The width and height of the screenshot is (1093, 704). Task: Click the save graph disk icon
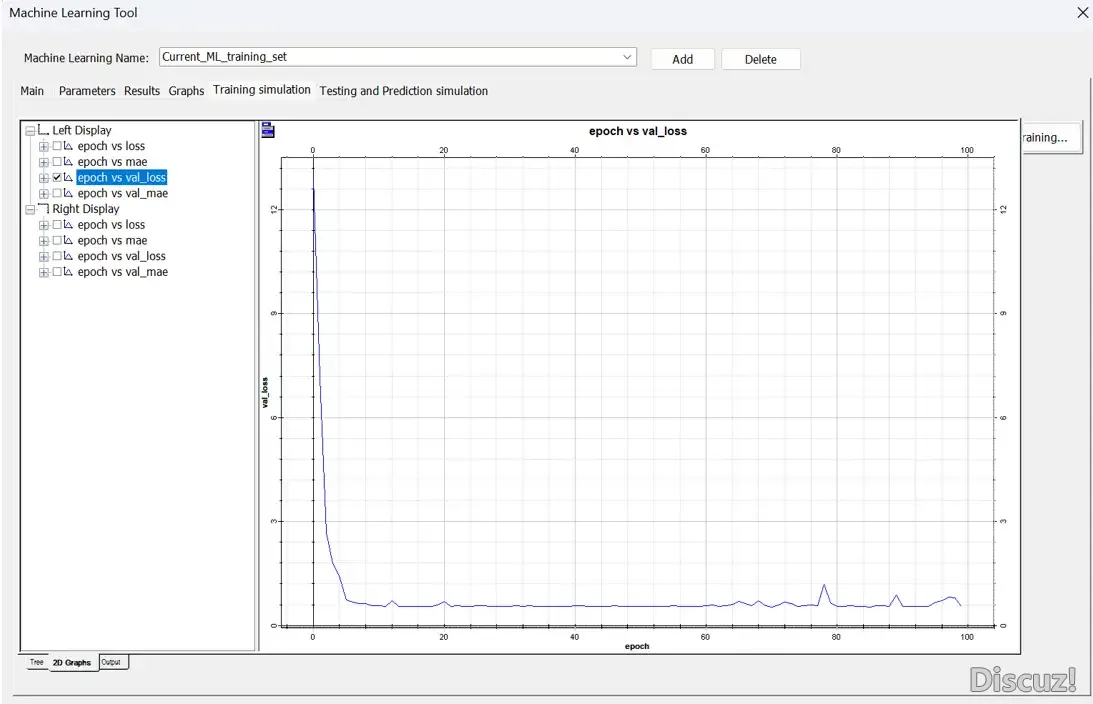[268, 130]
